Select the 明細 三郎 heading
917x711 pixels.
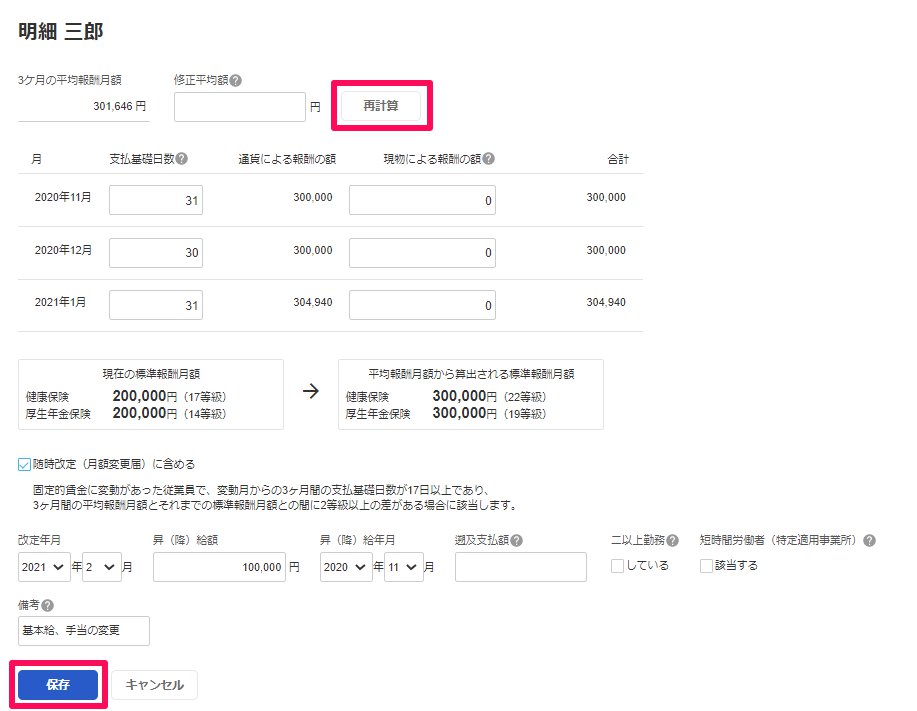point(60,31)
